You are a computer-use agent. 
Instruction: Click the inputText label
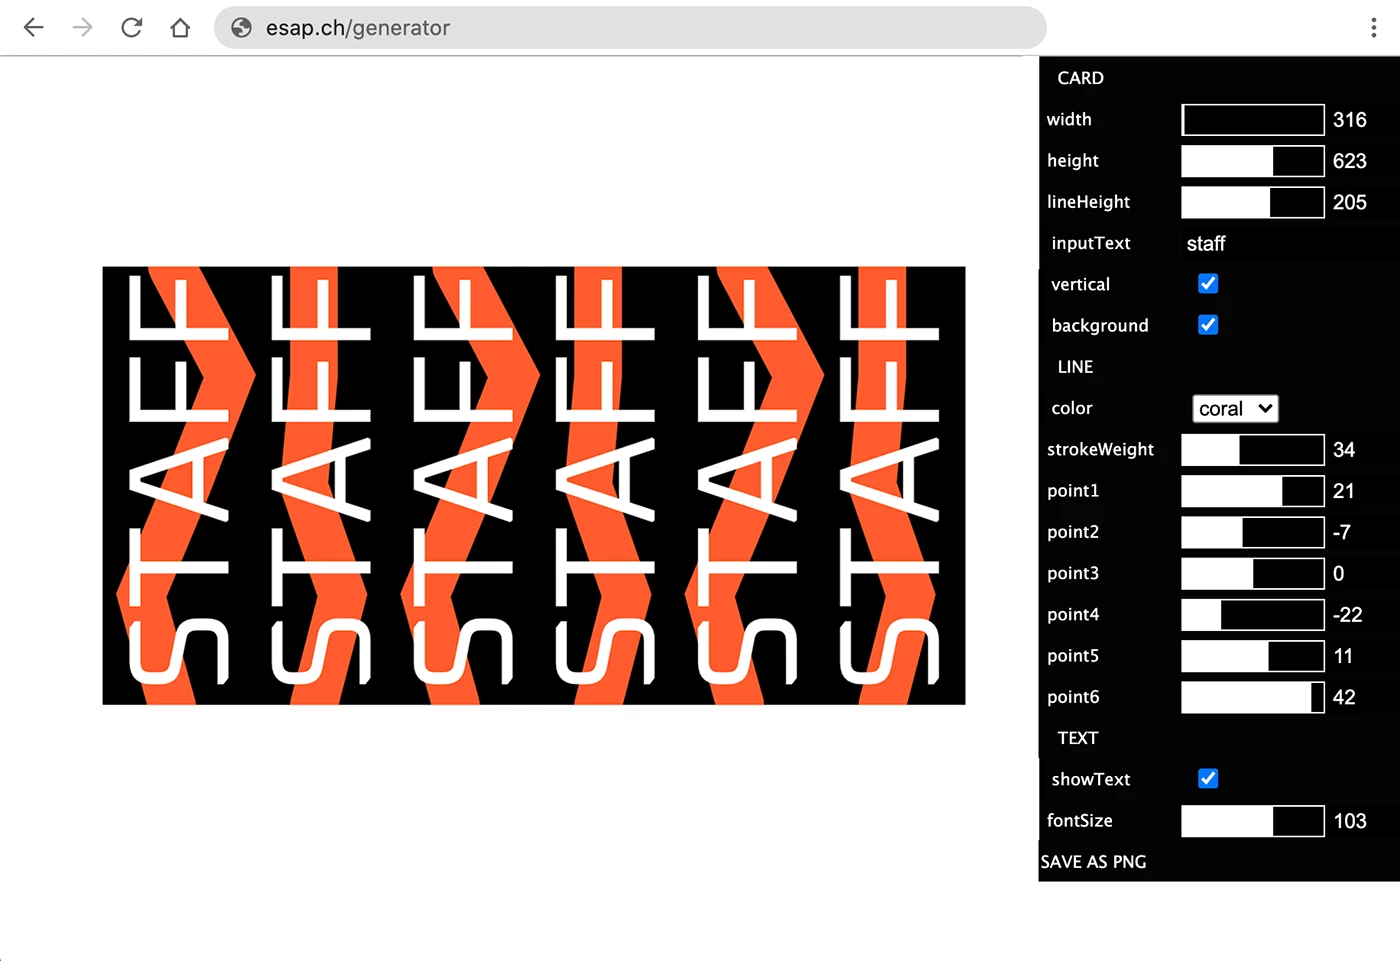click(x=1091, y=243)
